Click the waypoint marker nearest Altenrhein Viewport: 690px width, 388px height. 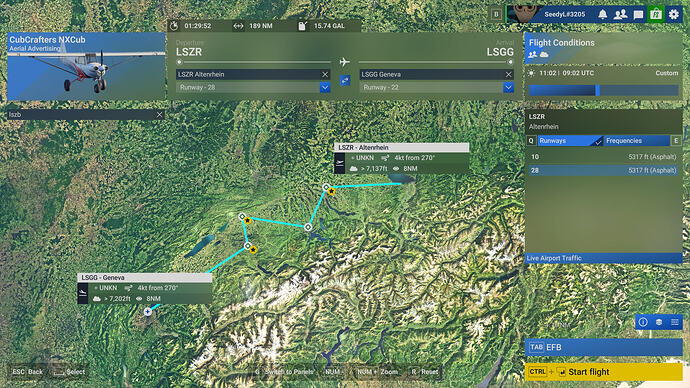[x=326, y=187]
